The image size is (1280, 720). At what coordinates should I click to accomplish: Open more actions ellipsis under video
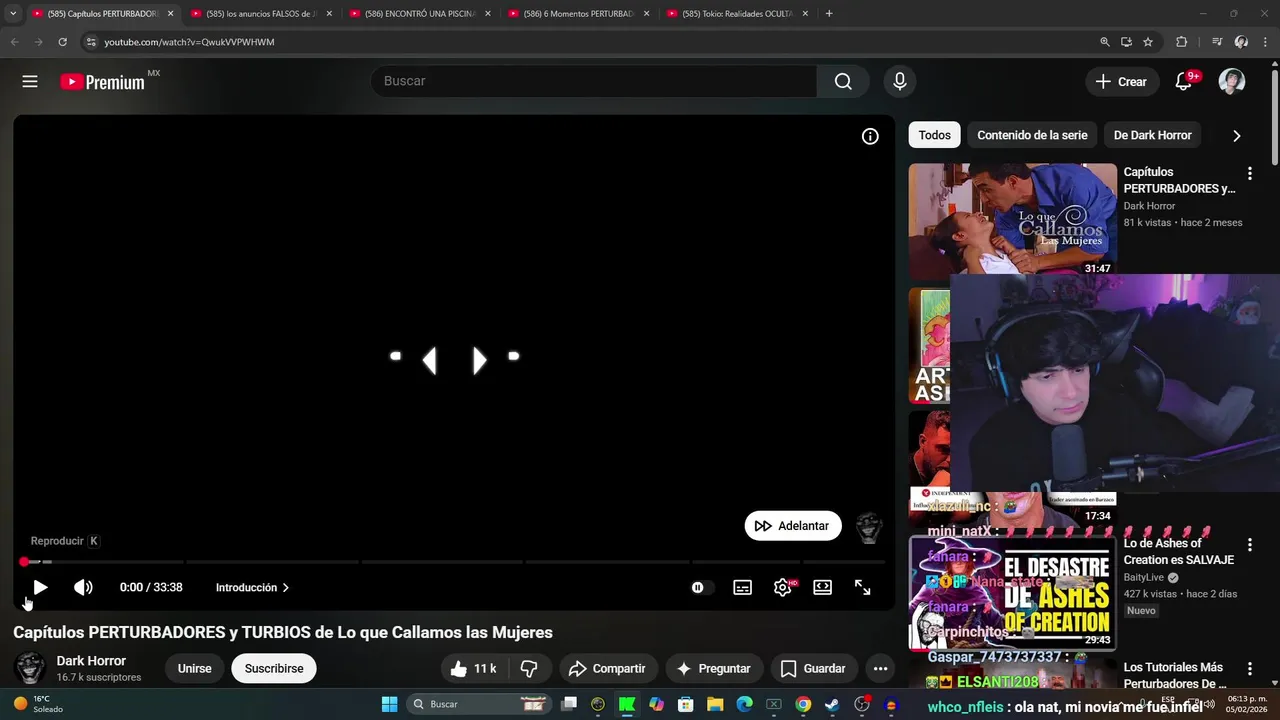tap(880, 668)
